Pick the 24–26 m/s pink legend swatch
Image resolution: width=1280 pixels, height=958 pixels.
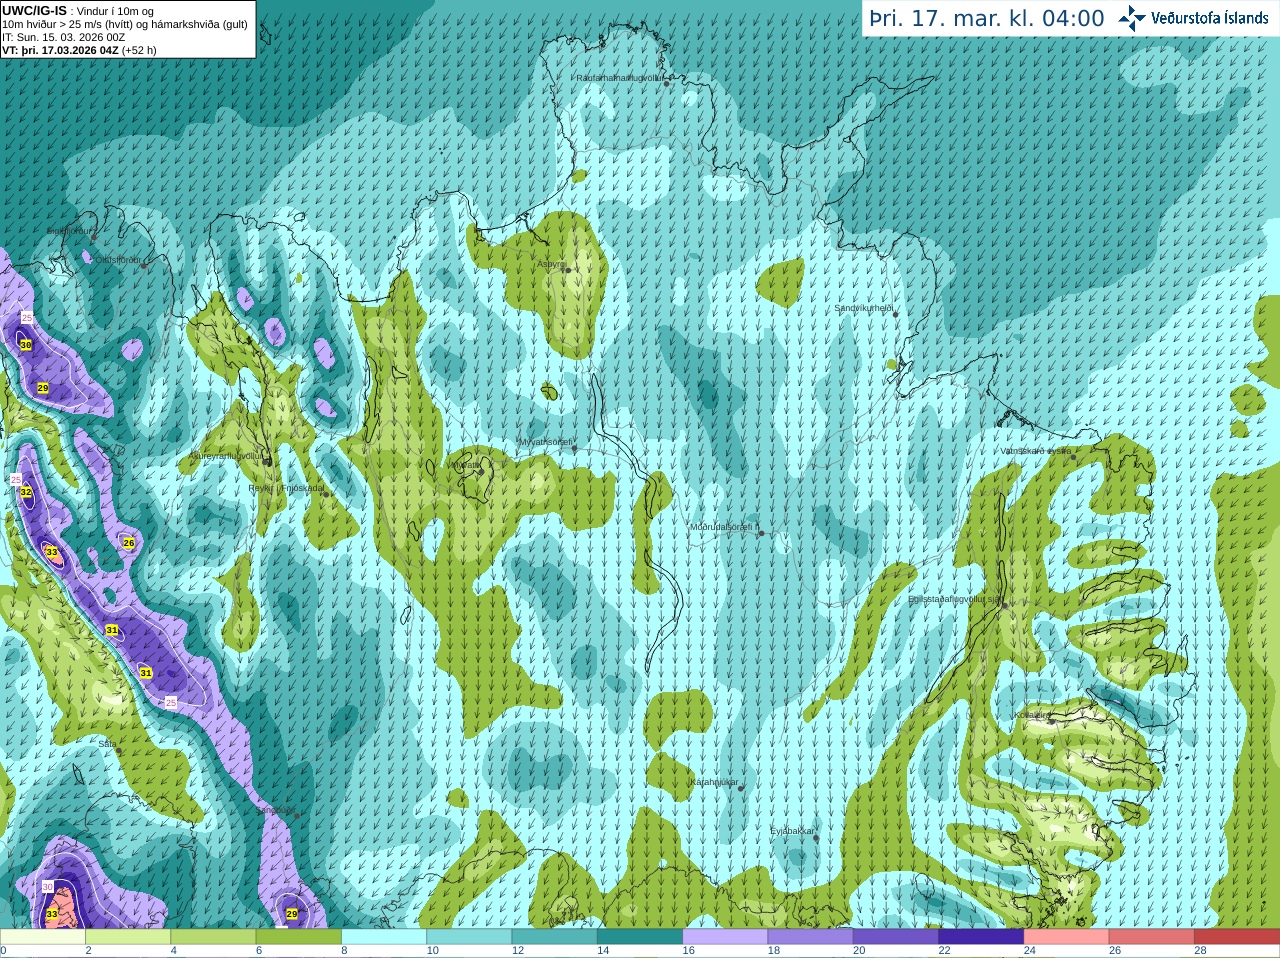pos(1066,937)
